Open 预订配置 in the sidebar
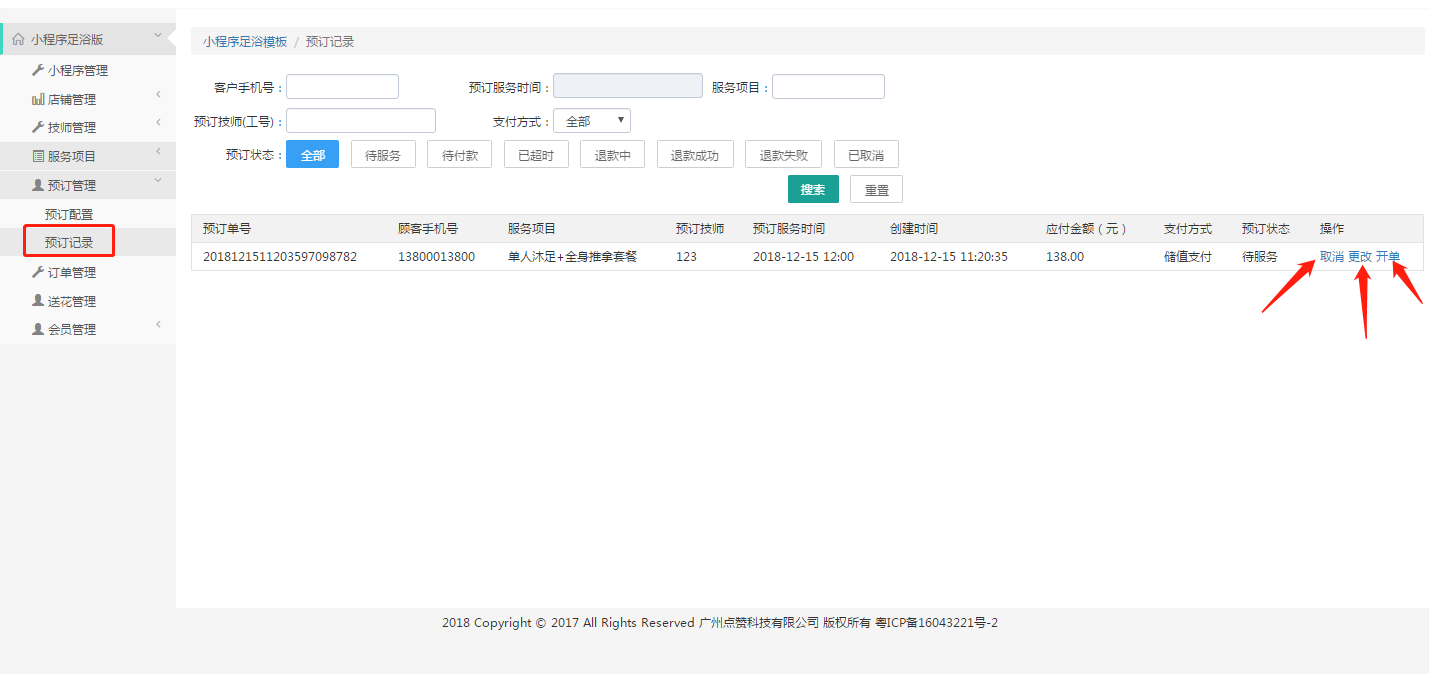Viewport: 1429px width, 674px height. point(69,215)
